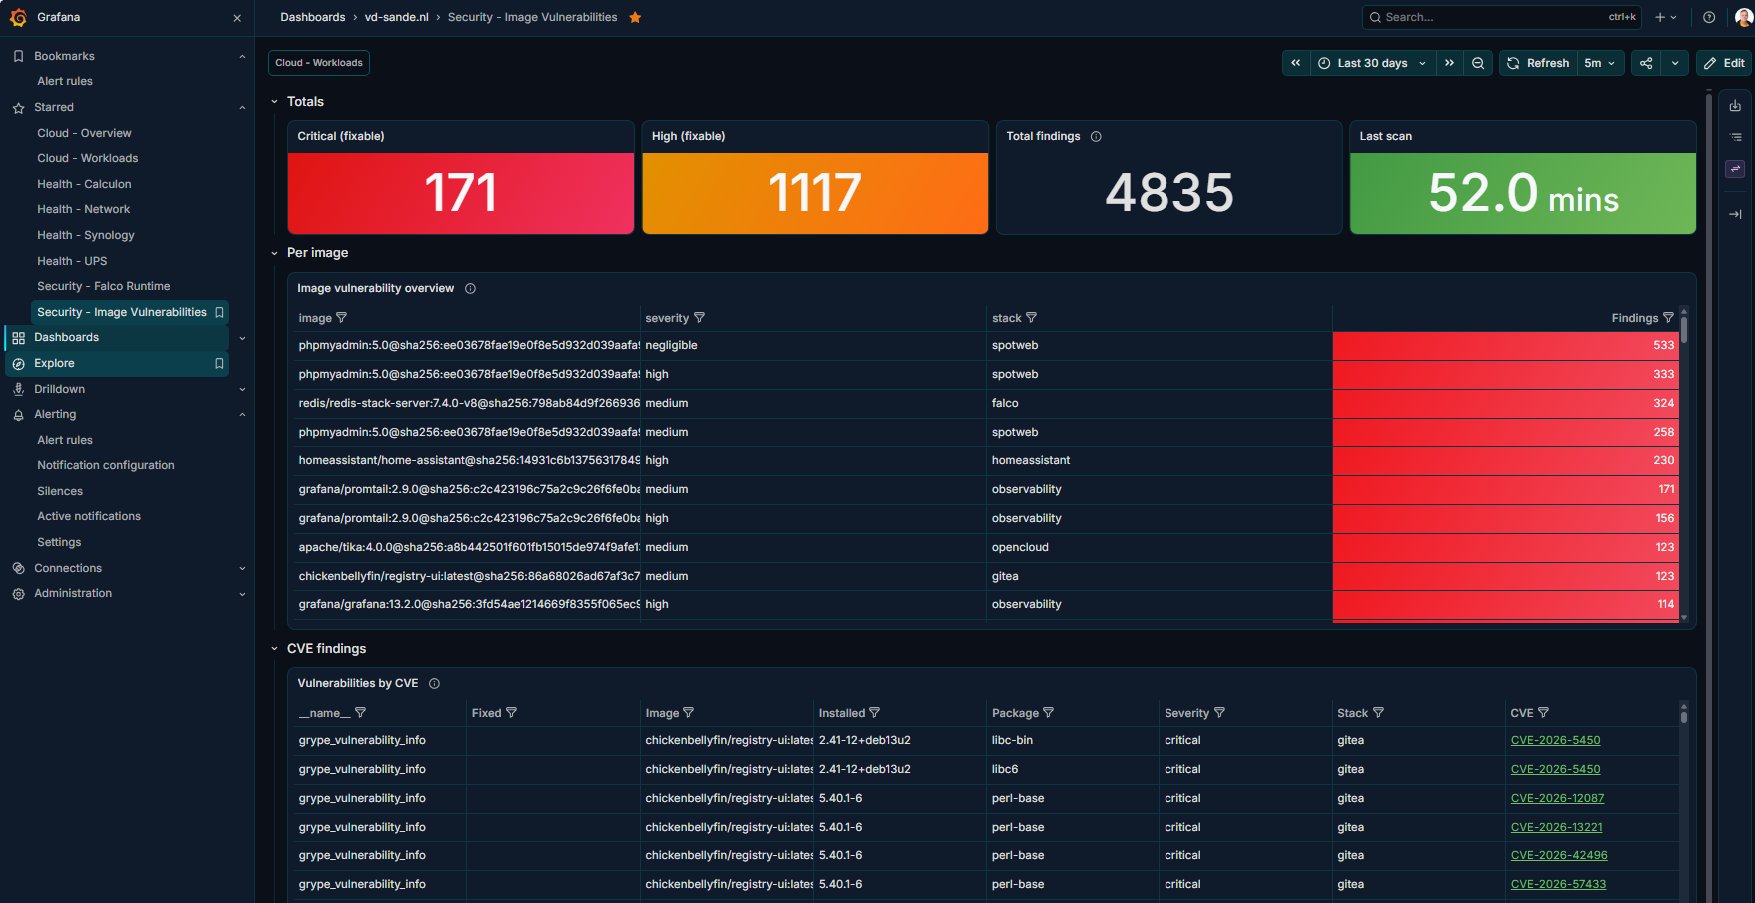Filter the severity column in image overview
This screenshot has width=1755, height=903.
click(x=699, y=318)
